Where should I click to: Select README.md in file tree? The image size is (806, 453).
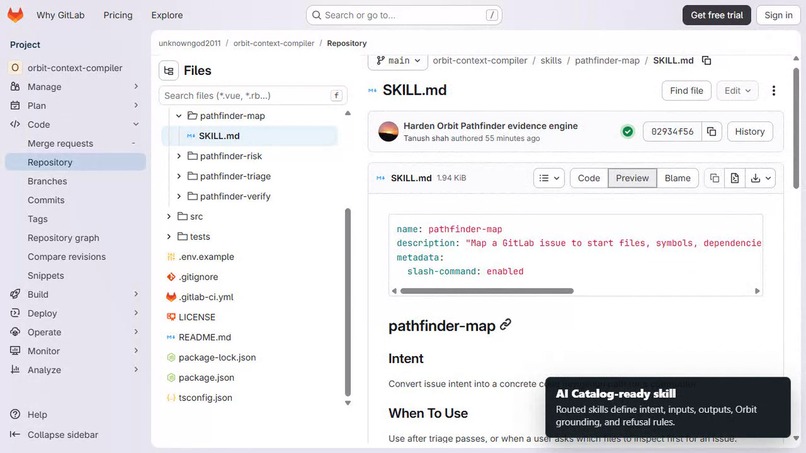pyautogui.click(x=205, y=337)
